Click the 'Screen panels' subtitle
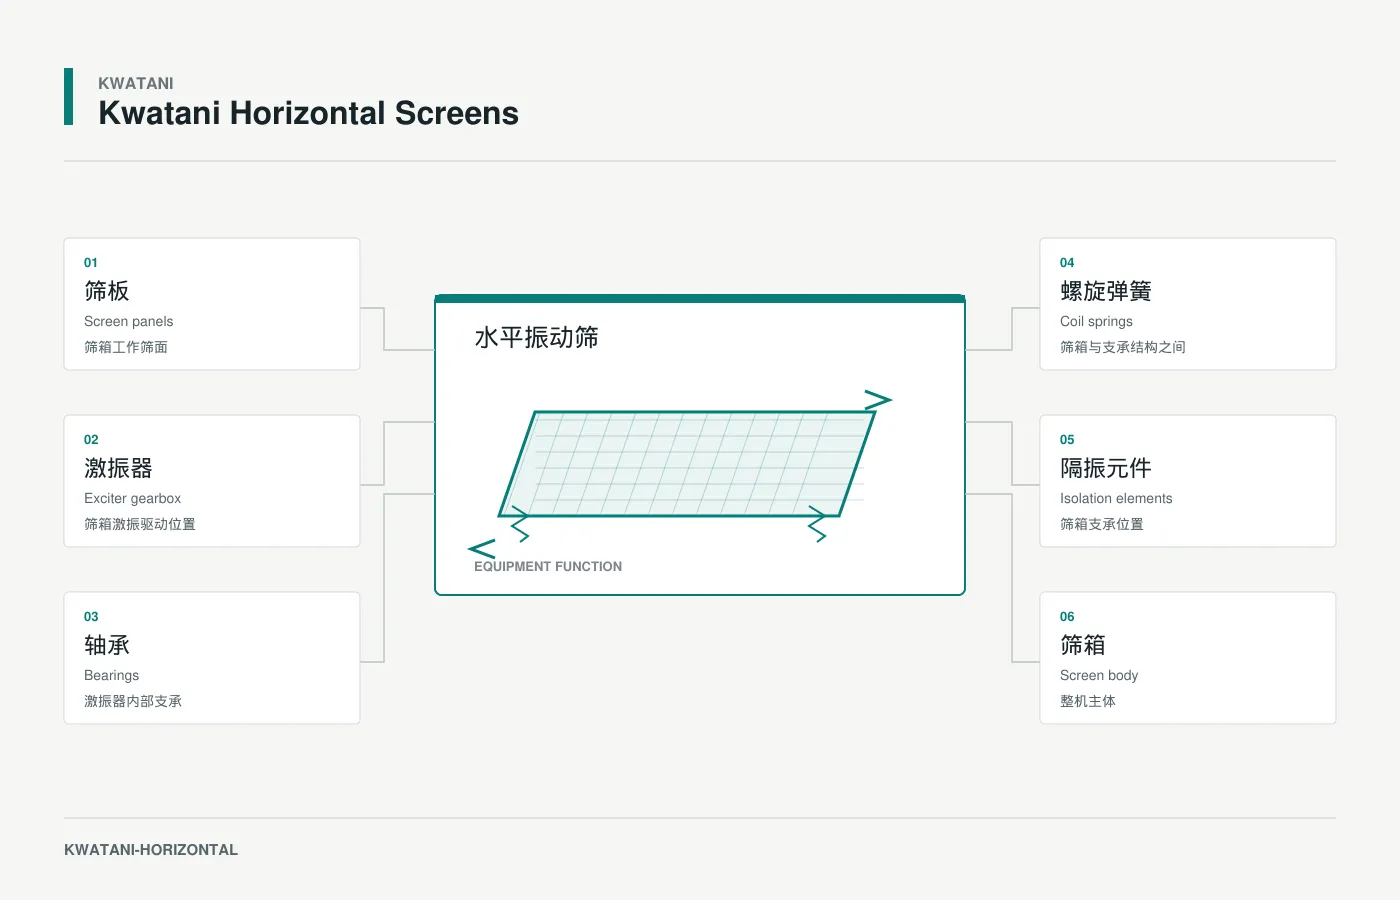 click(x=128, y=321)
